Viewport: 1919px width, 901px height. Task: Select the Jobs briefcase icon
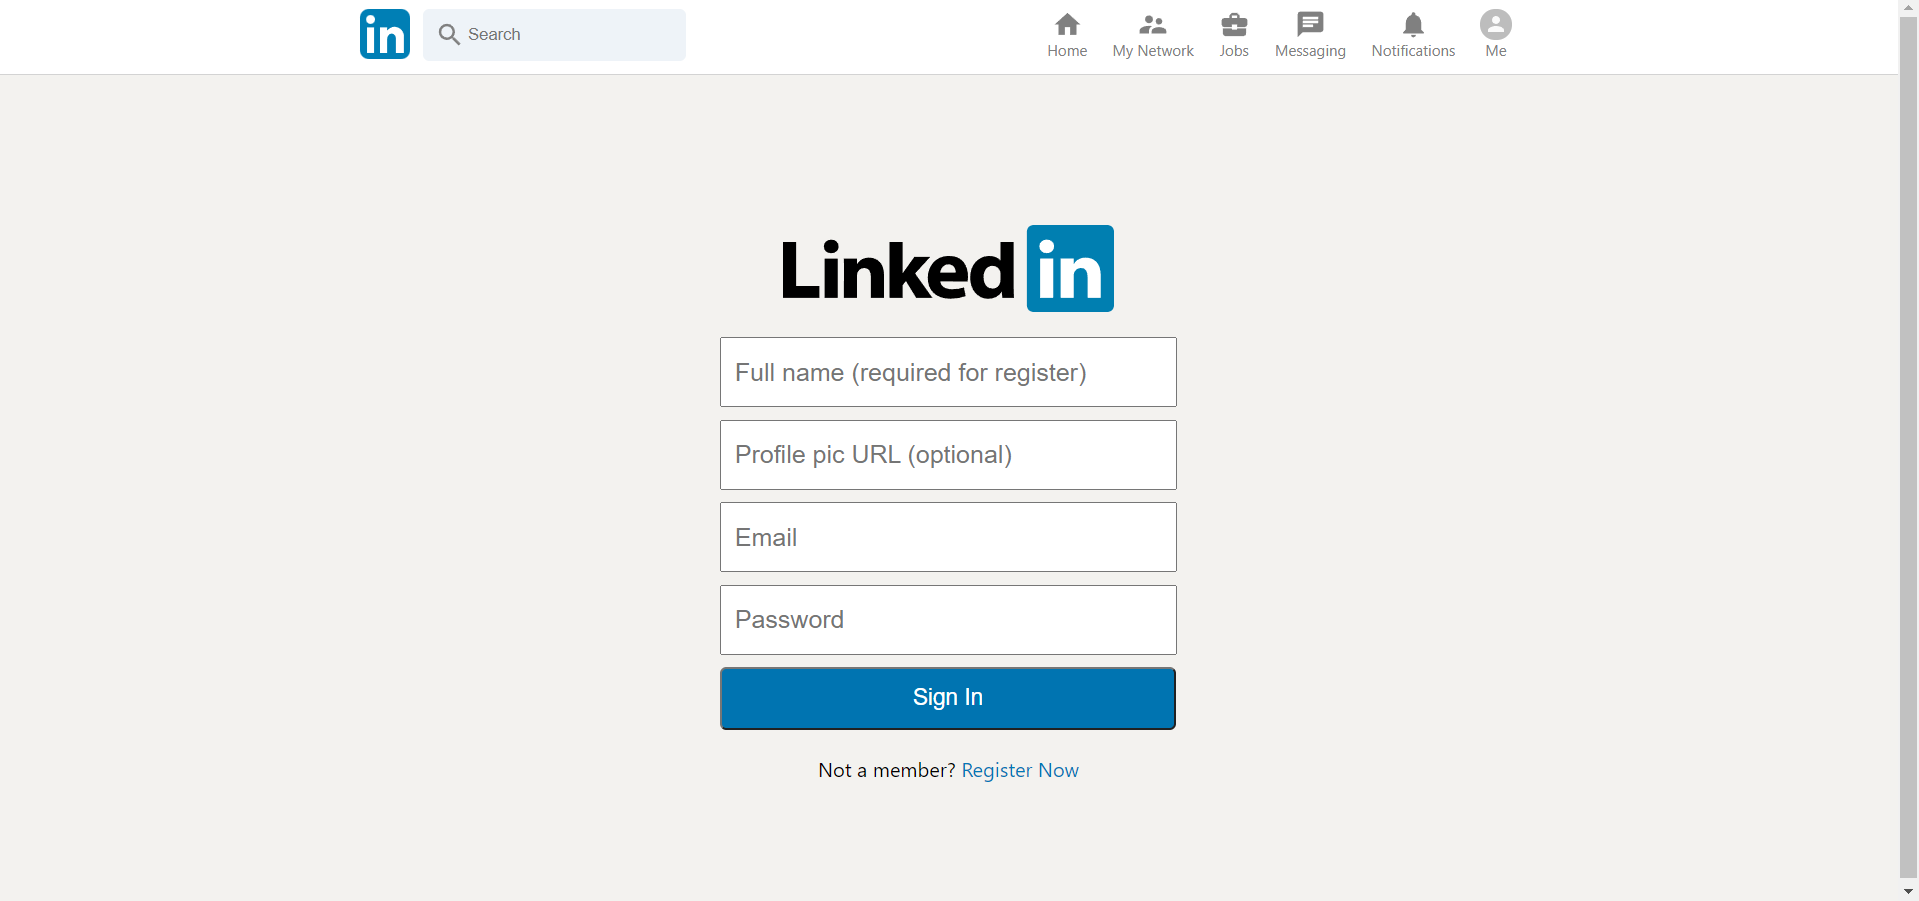pos(1234,25)
